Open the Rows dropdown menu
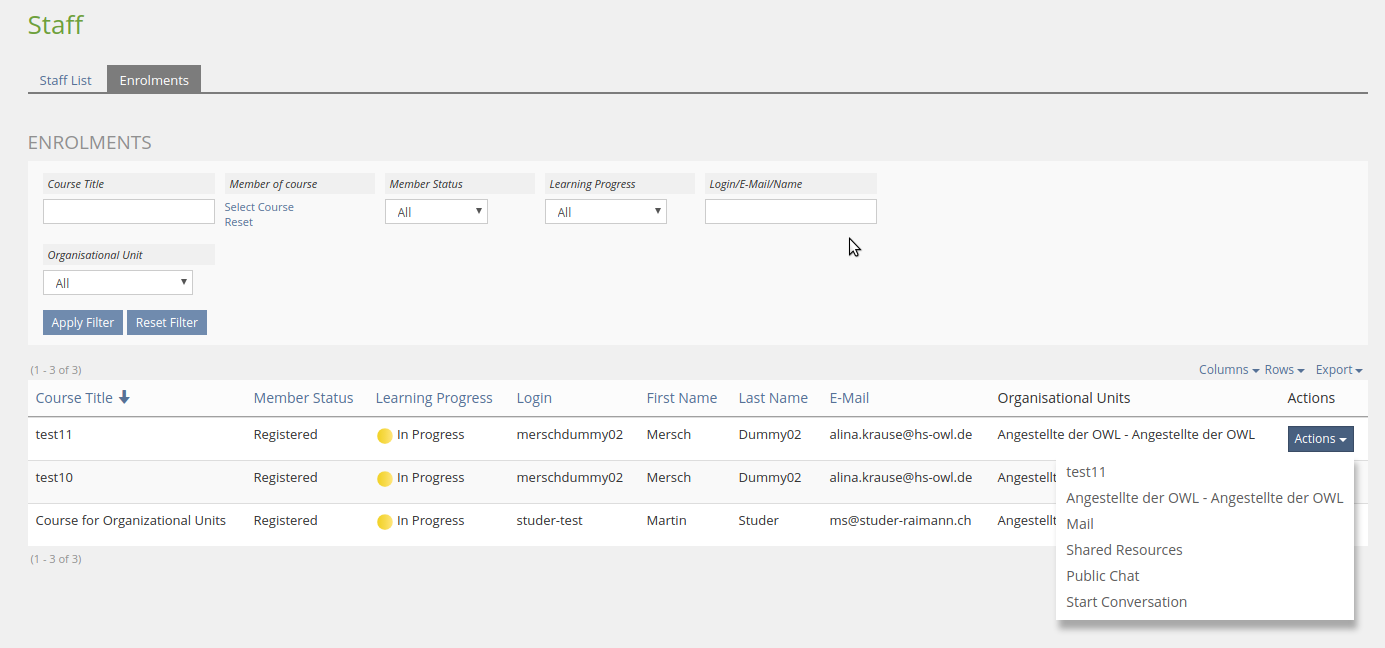The width and height of the screenshot is (1385, 648). pyautogui.click(x=1284, y=370)
